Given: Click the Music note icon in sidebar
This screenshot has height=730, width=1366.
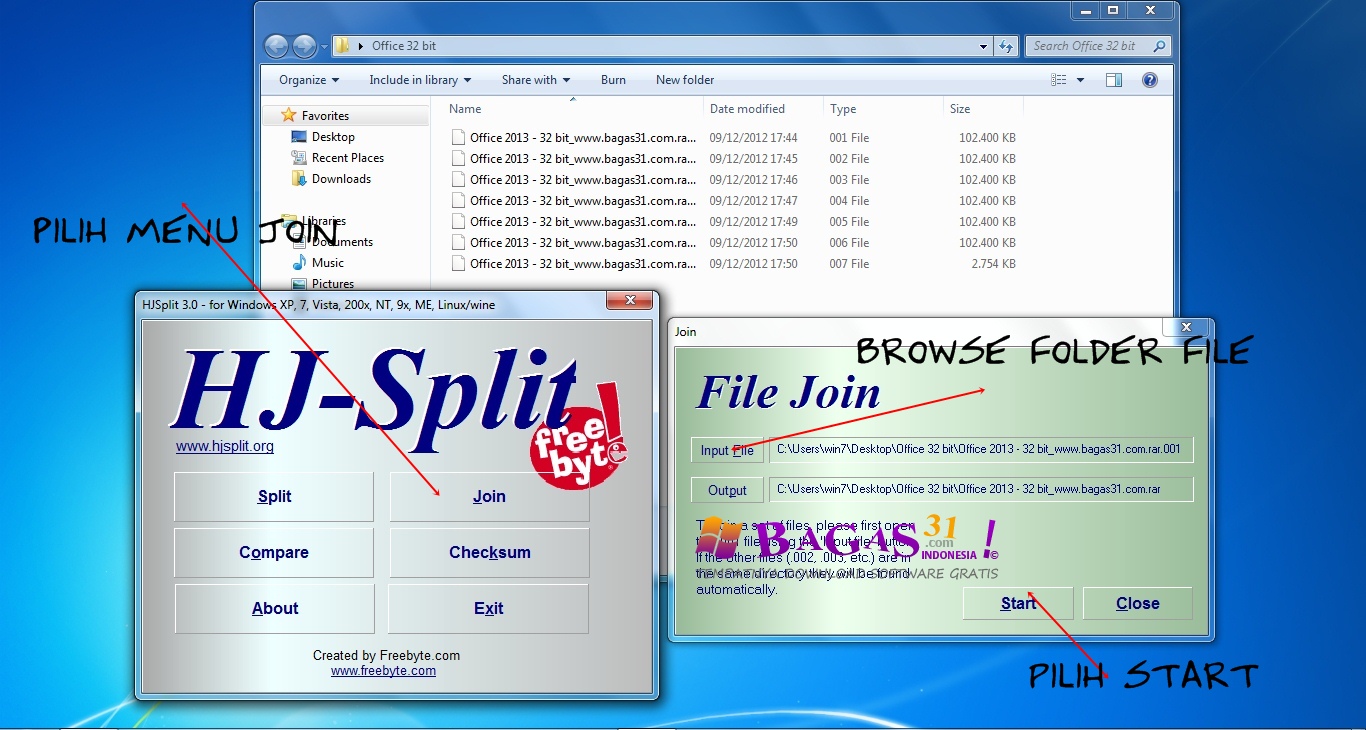Looking at the screenshot, I should pyautogui.click(x=299, y=263).
